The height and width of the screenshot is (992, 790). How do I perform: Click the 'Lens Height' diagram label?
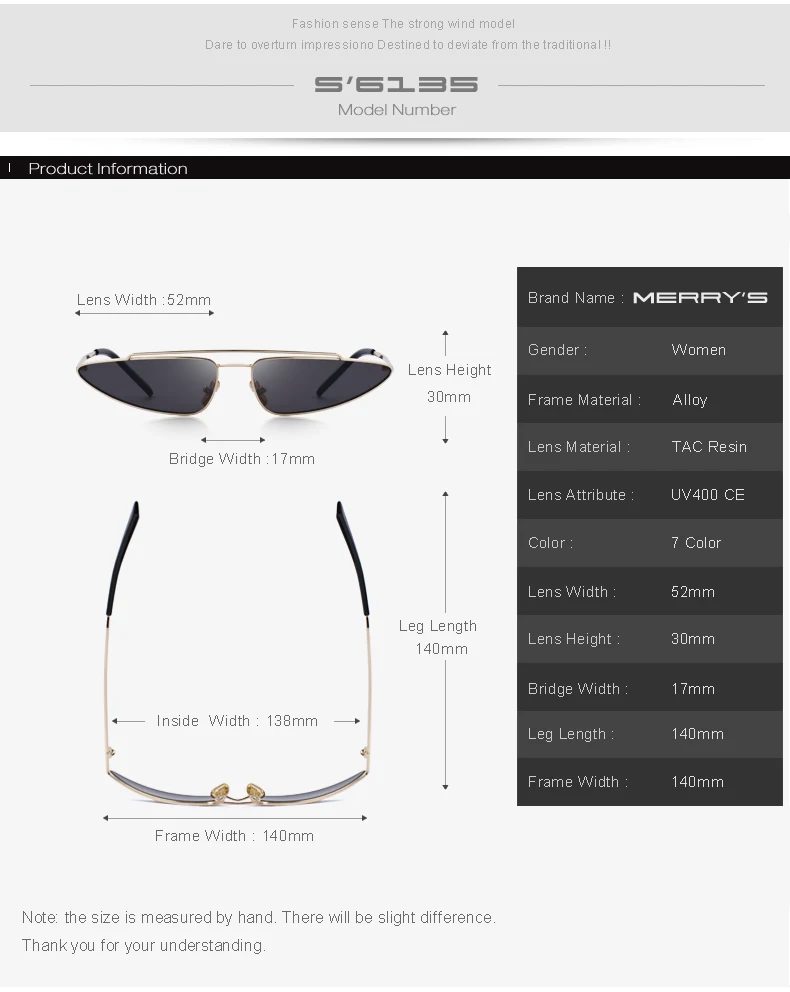tap(449, 370)
